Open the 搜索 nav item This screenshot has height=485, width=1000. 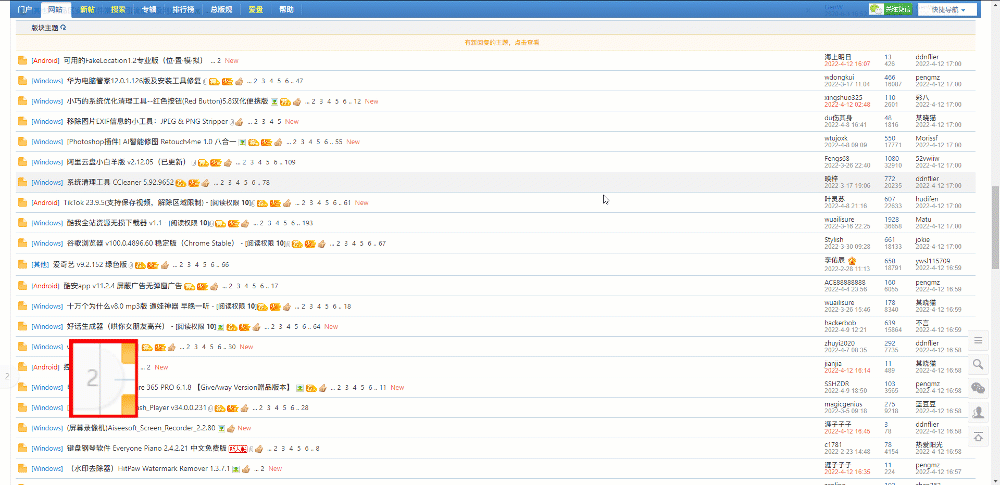(118, 10)
